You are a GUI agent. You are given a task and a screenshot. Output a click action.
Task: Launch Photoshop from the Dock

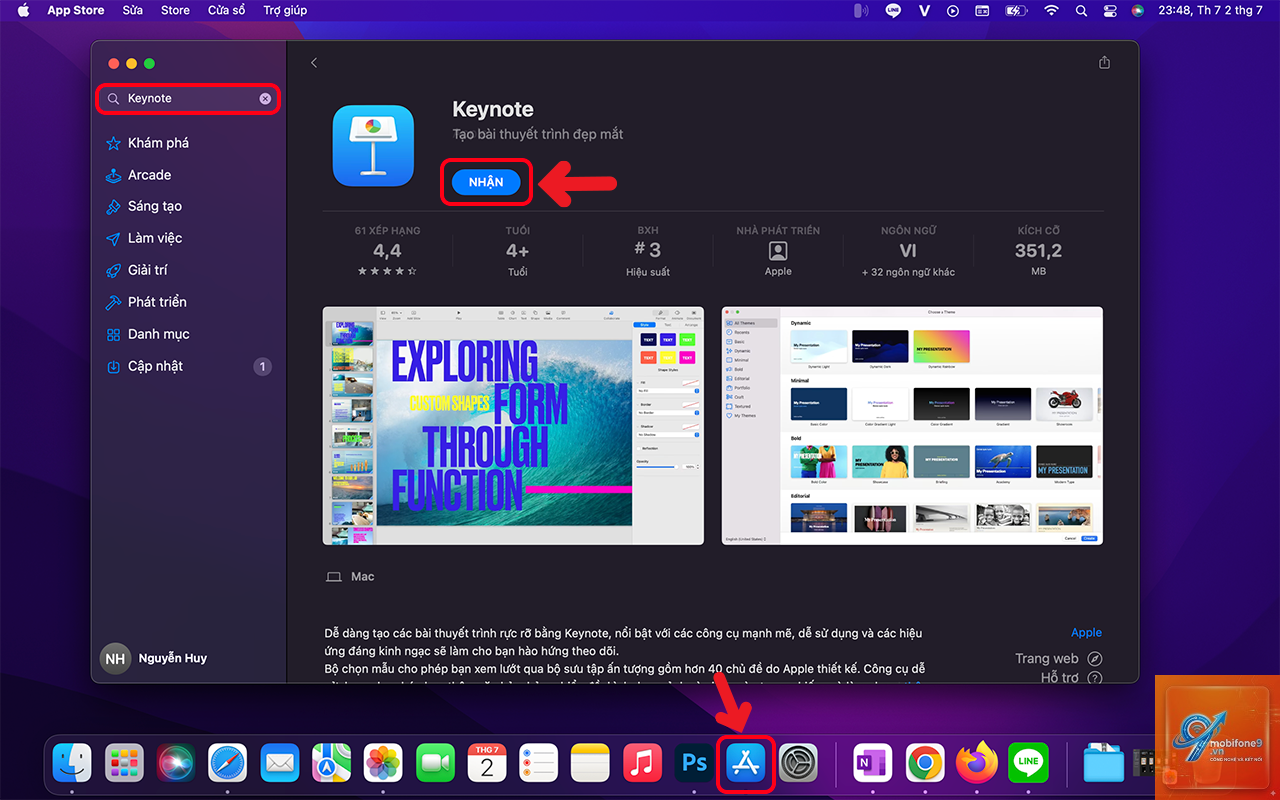tap(694, 764)
